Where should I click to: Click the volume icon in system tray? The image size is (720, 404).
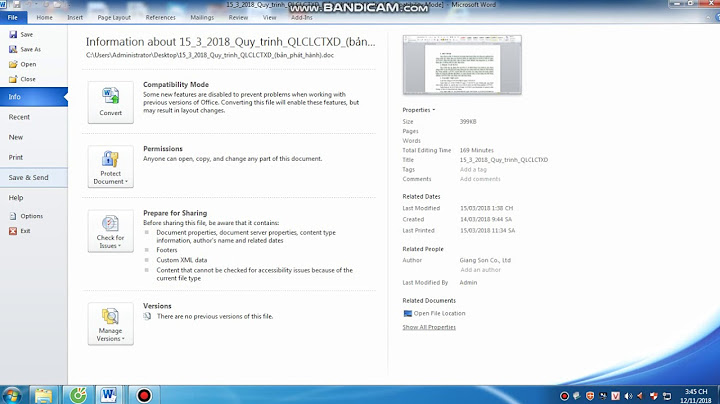click(628, 396)
